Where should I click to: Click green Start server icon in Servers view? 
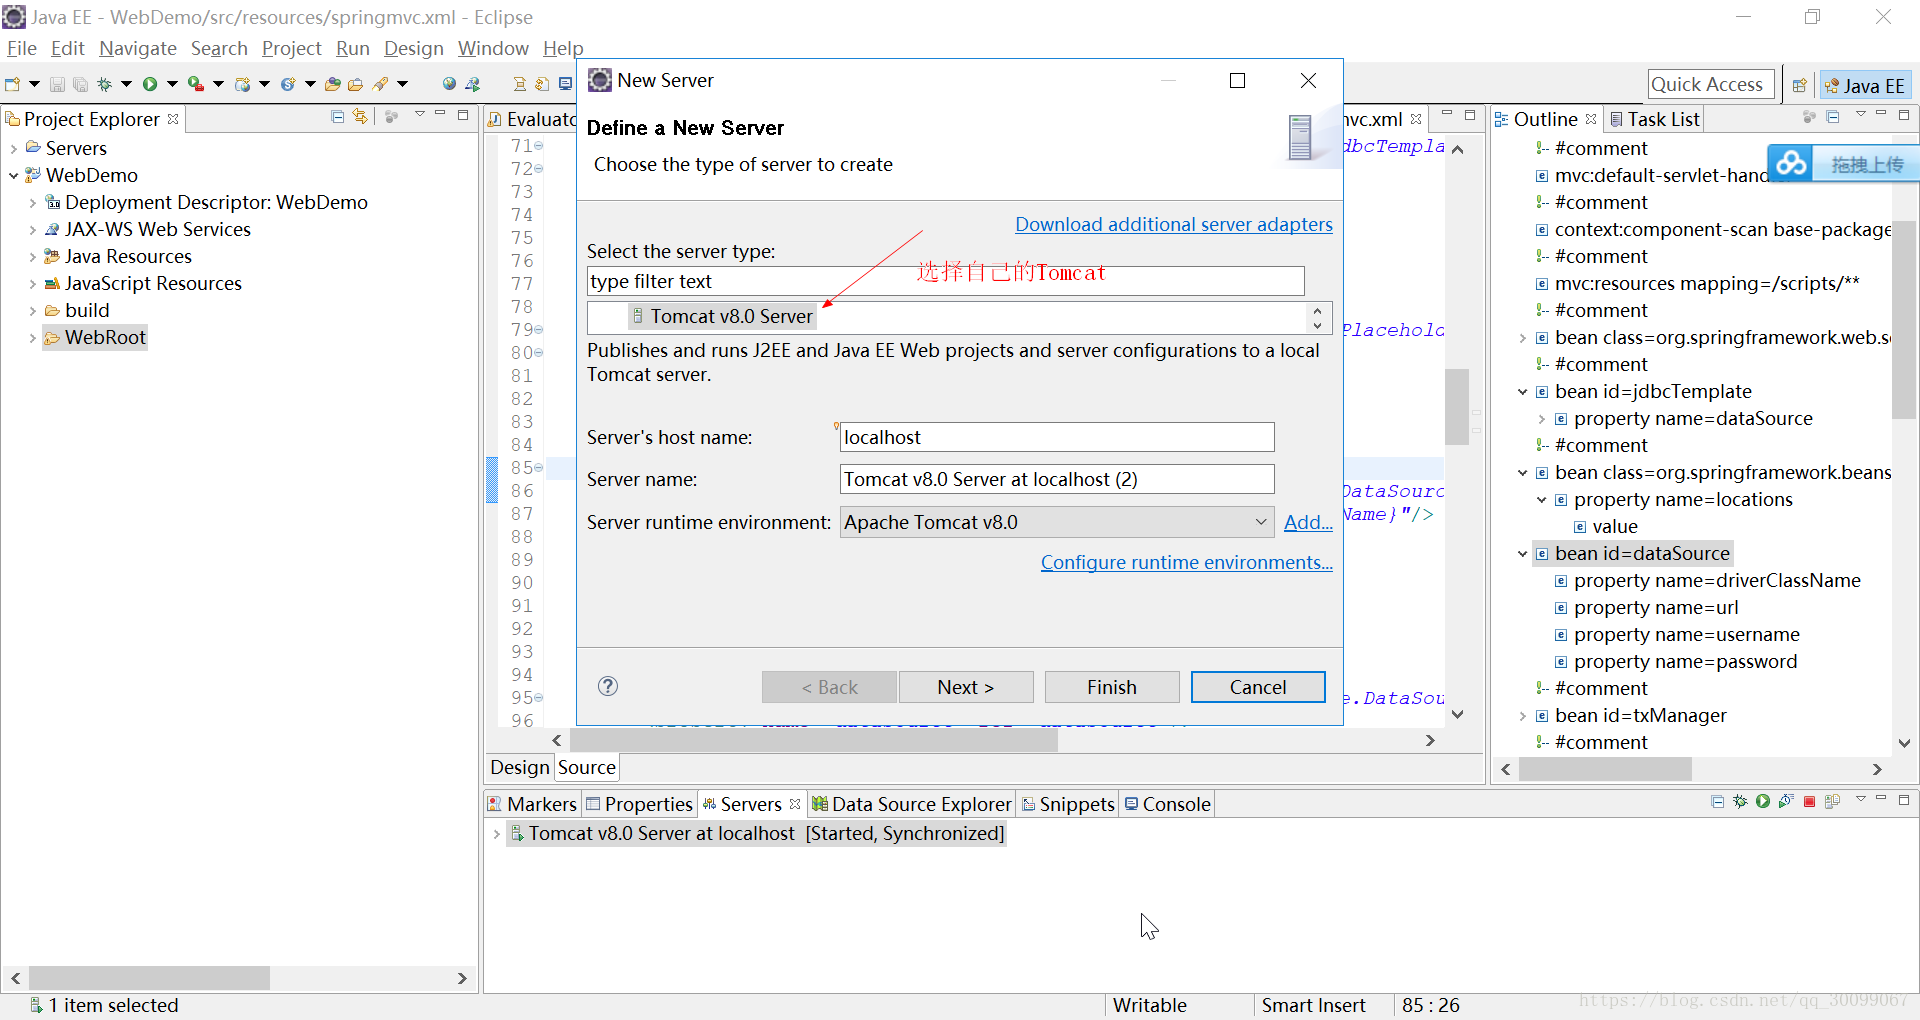[x=1763, y=801]
